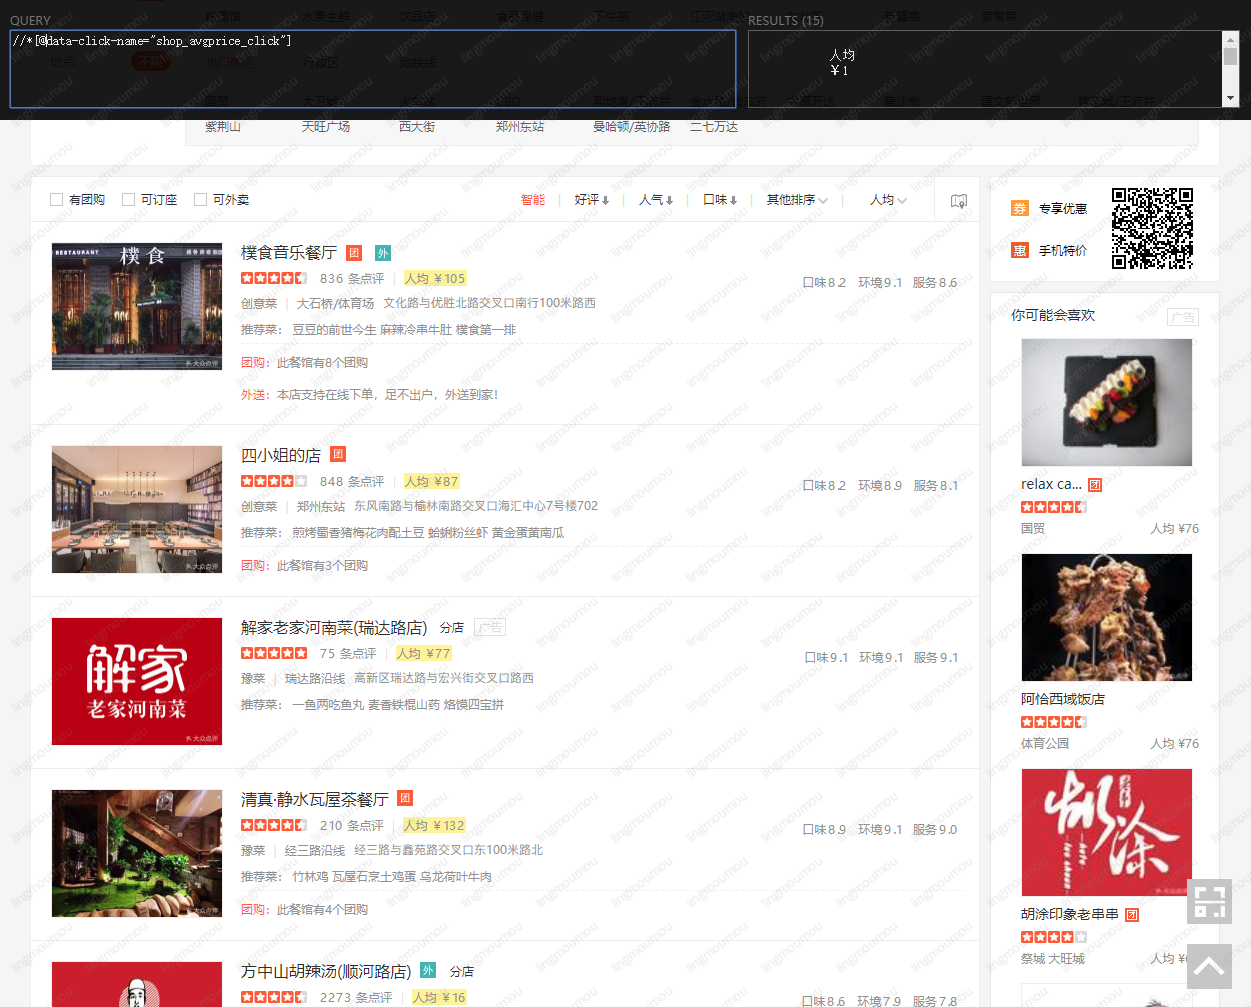The width and height of the screenshot is (1251, 1007).
Task: Click the back-to-top arrow icon
Action: pyautogui.click(x=1209, y=966)
